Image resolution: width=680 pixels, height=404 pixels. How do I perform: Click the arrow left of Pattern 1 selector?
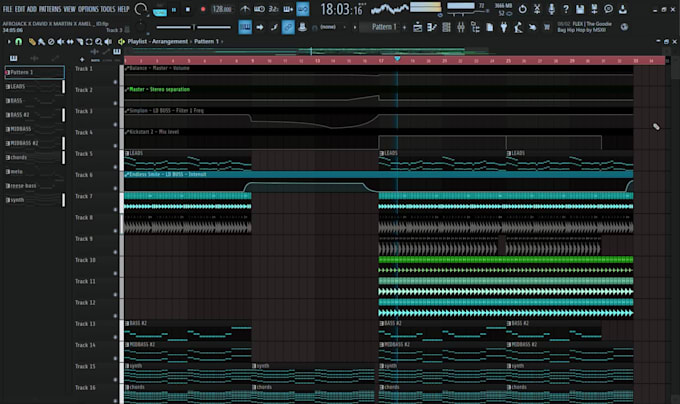click(x=355, y=27)
